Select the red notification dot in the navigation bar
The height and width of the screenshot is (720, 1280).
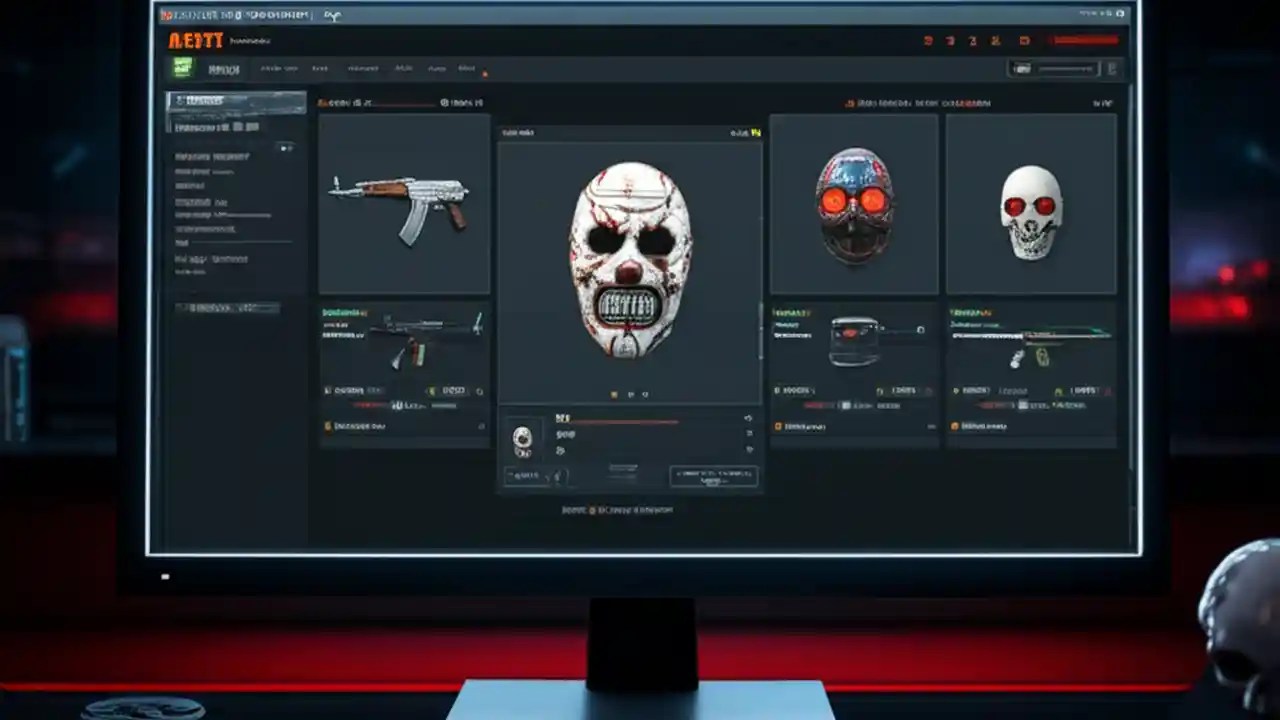(485, 72)
